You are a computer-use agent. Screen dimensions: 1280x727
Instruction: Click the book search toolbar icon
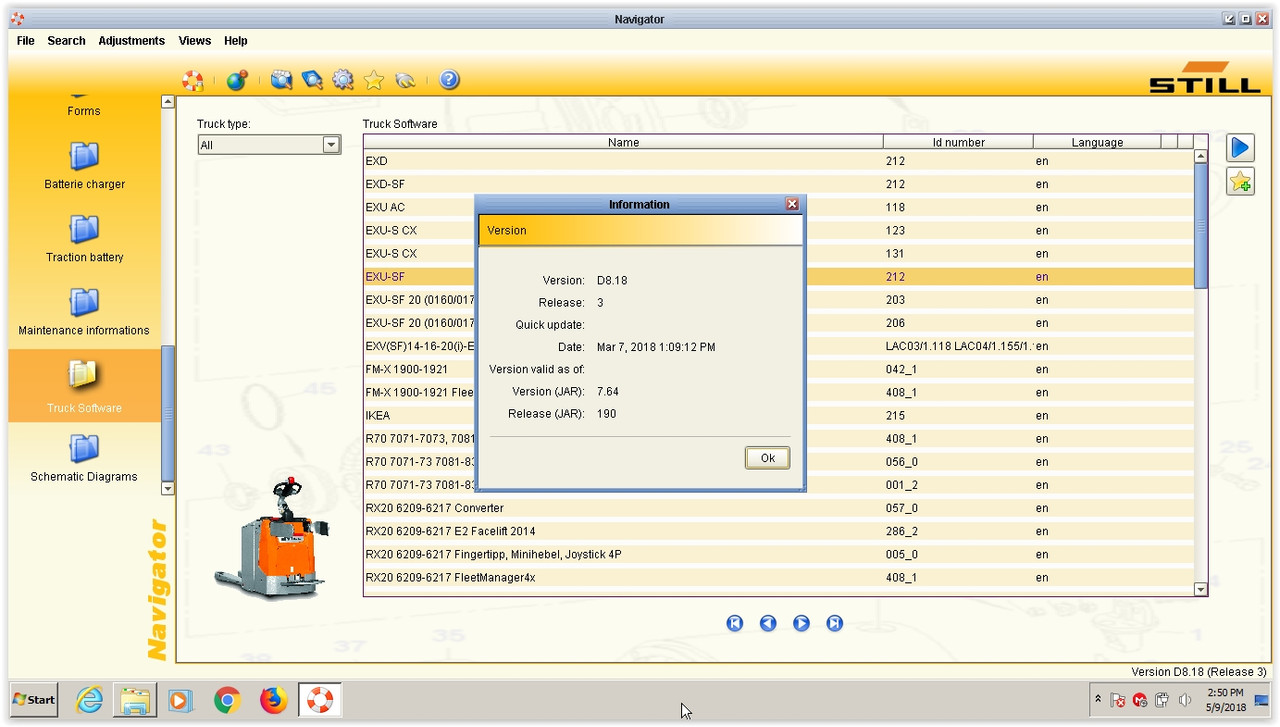pyautogui.click(x=312, y=80)
